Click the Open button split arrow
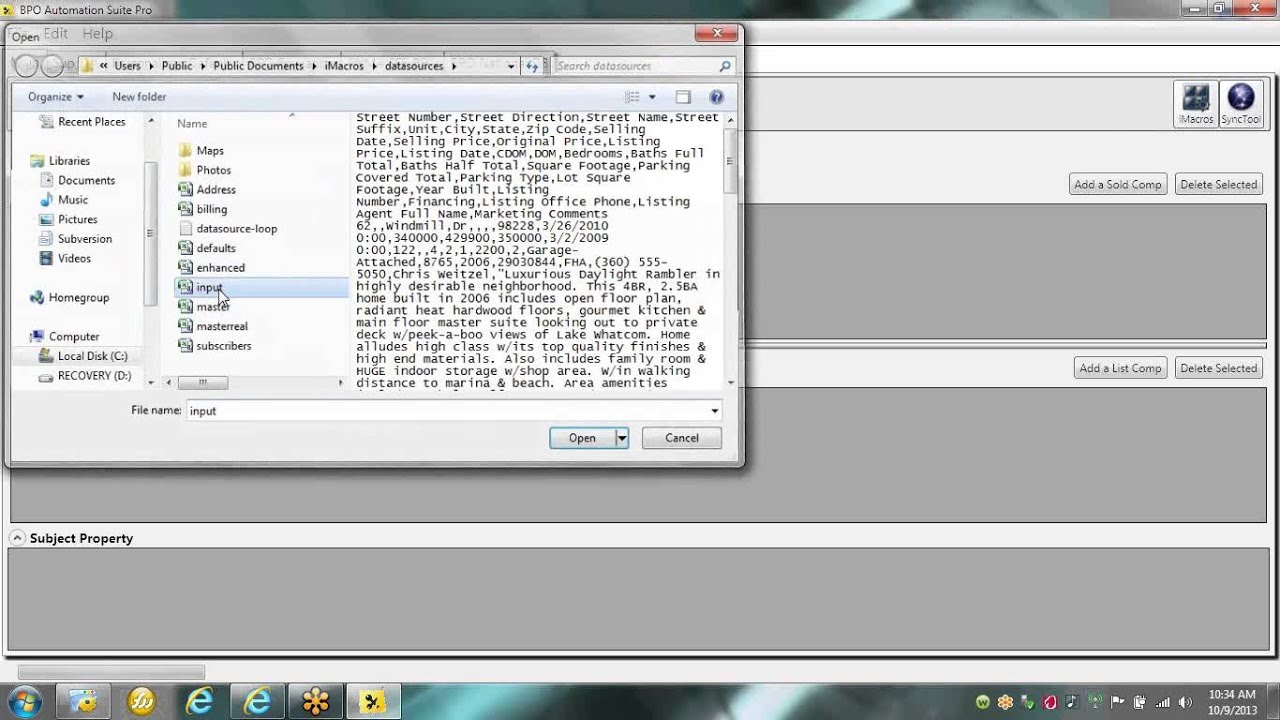1280x720 pixels. pyautogui.click(x=621, y=438)
